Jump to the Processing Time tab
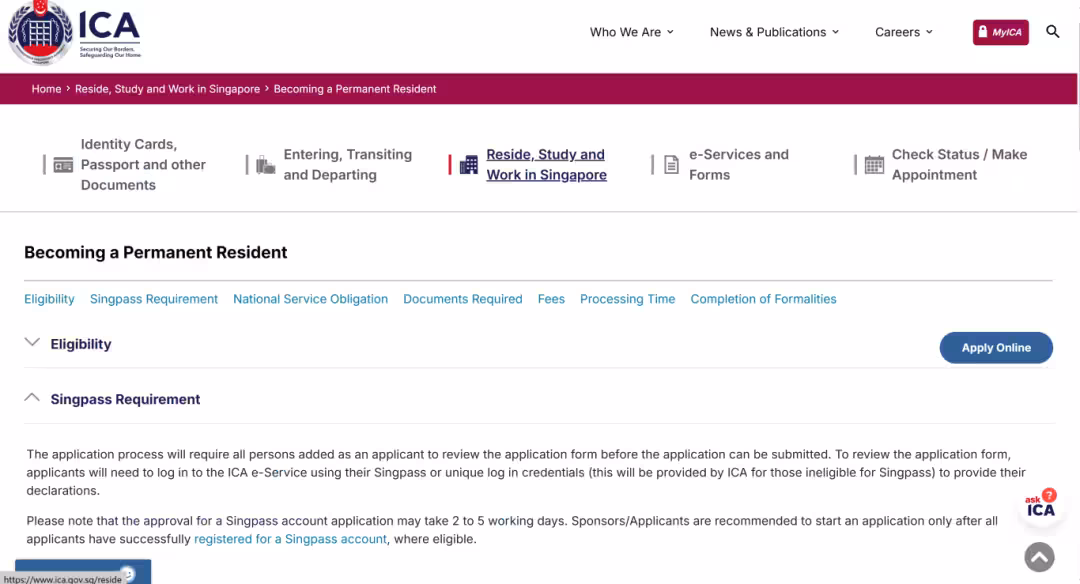 (x=627, y=299)
